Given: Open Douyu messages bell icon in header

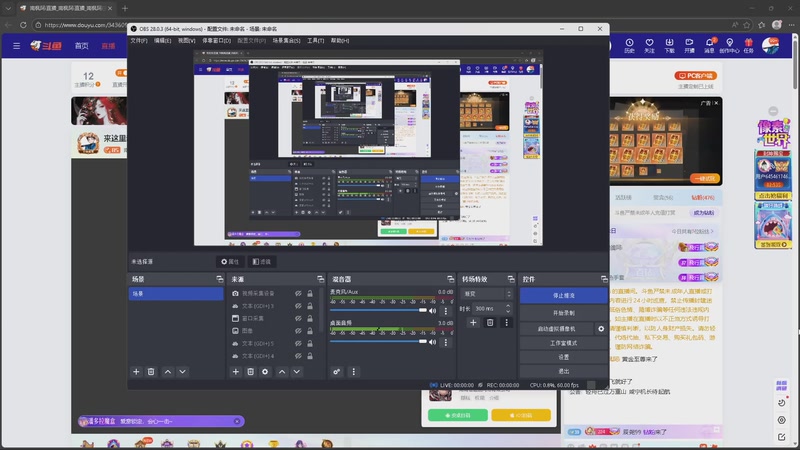Looking at the screenshot, I should click(710, 45).
